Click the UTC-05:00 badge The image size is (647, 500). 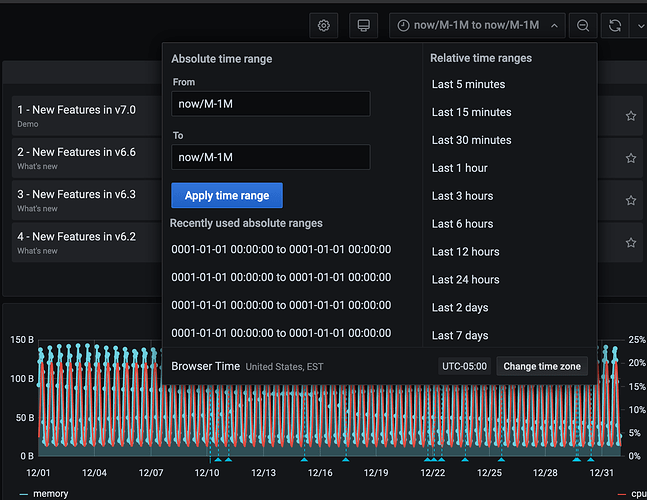(x=464, y=366)
